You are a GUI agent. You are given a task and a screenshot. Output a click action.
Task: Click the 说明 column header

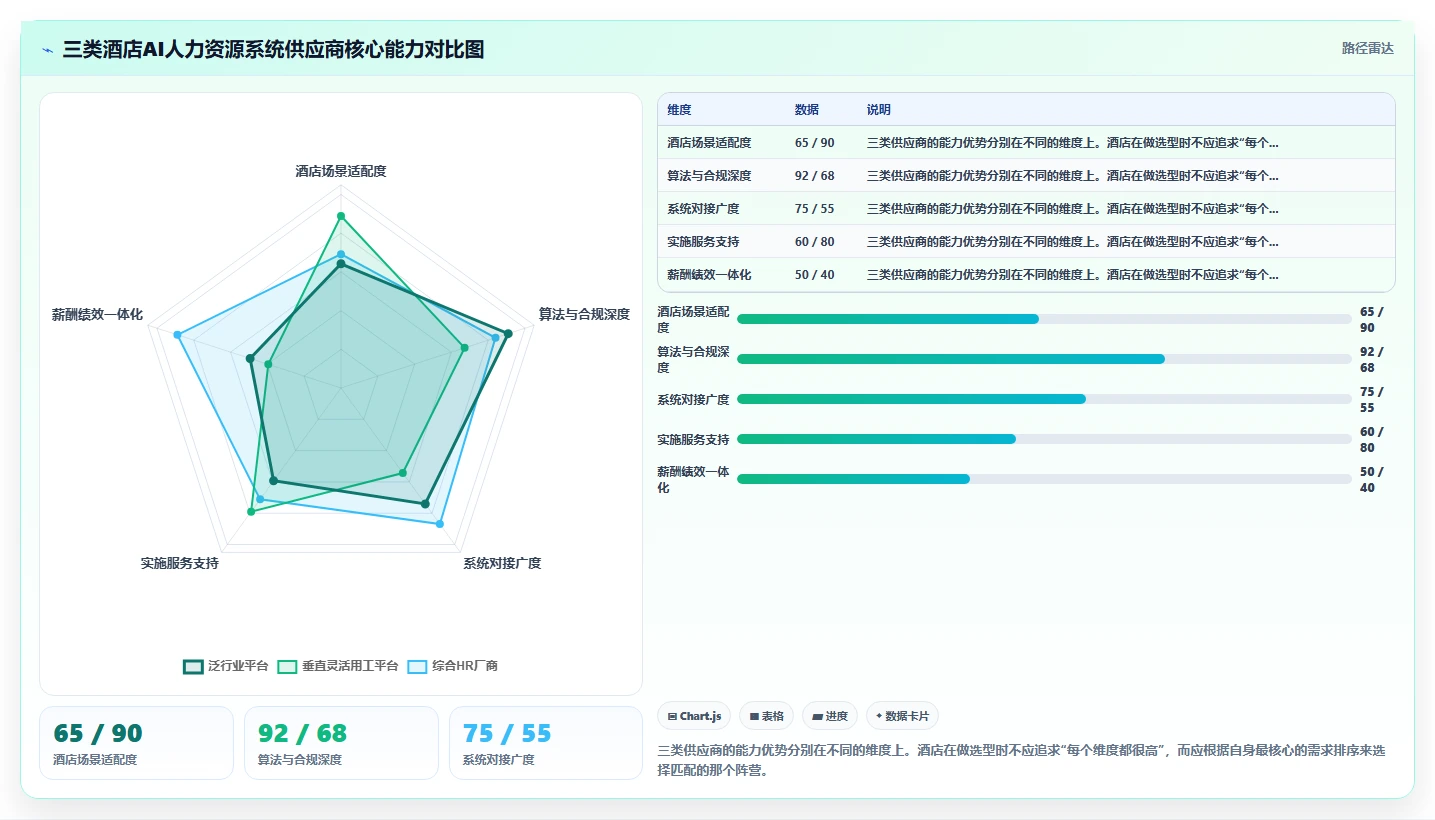click(x=879, y=110)
